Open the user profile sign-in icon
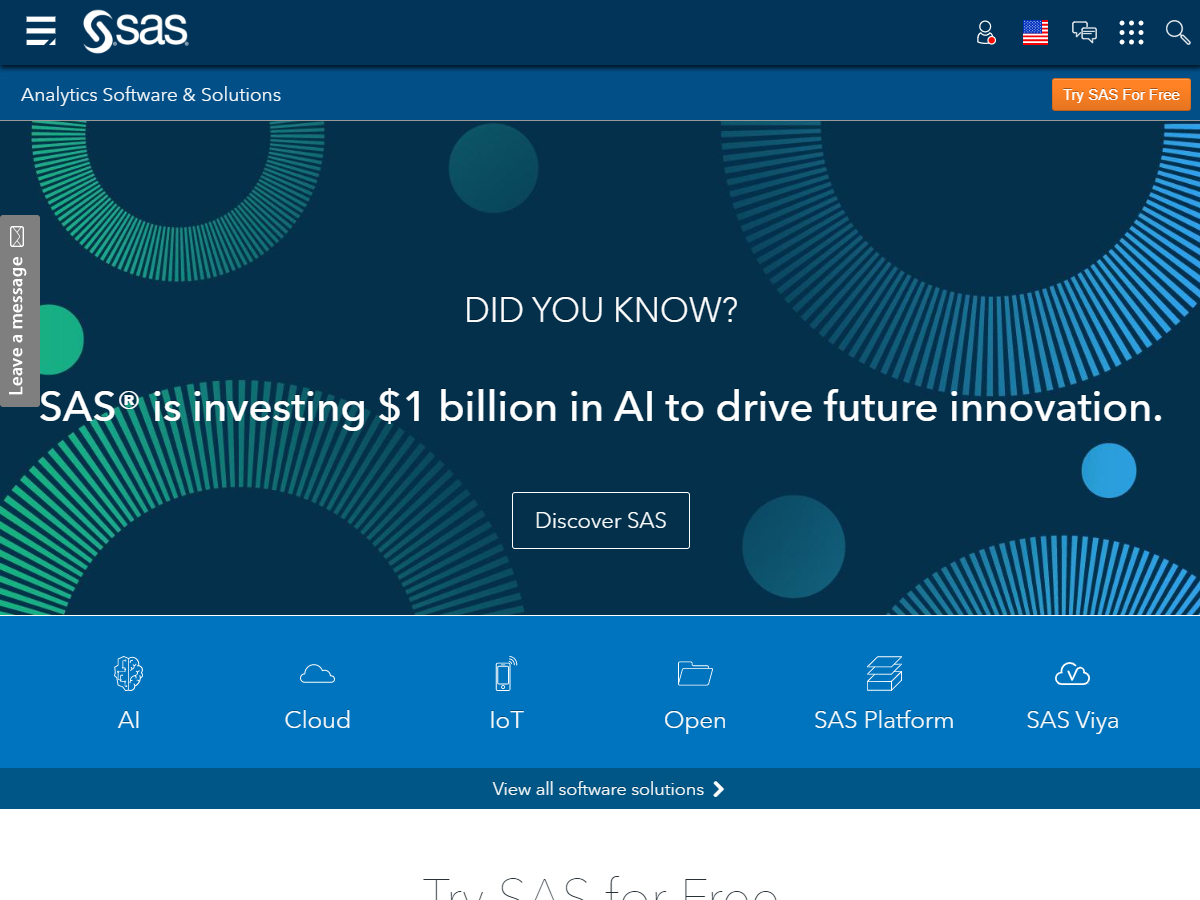This screenshot has height=900, width=1200. 986,33
